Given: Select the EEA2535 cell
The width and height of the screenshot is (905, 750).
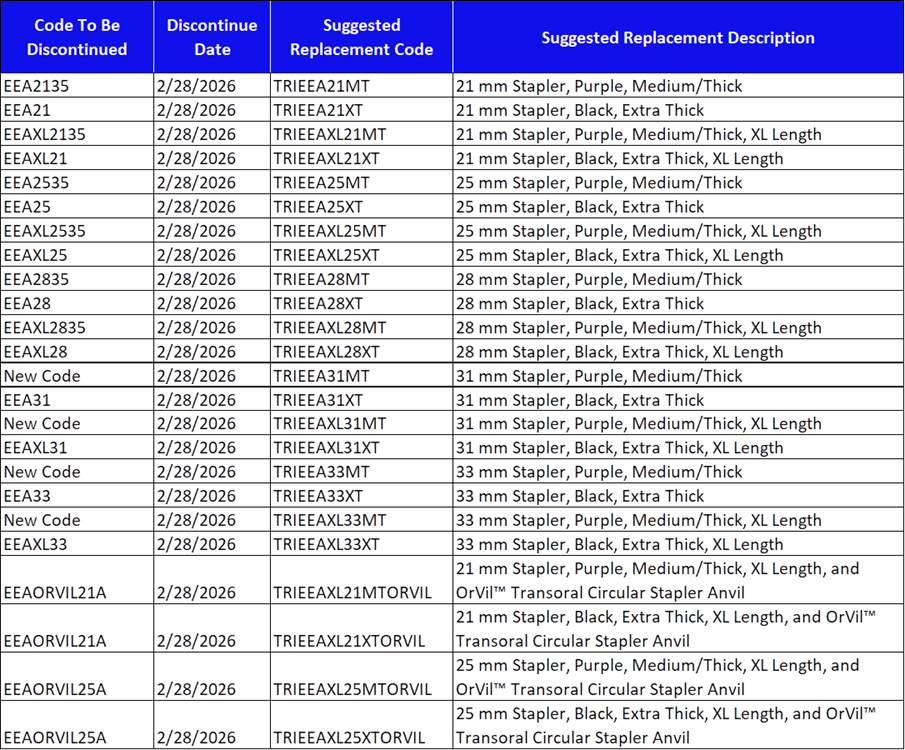Looking at the screenshot, I should tap(37, 183).
